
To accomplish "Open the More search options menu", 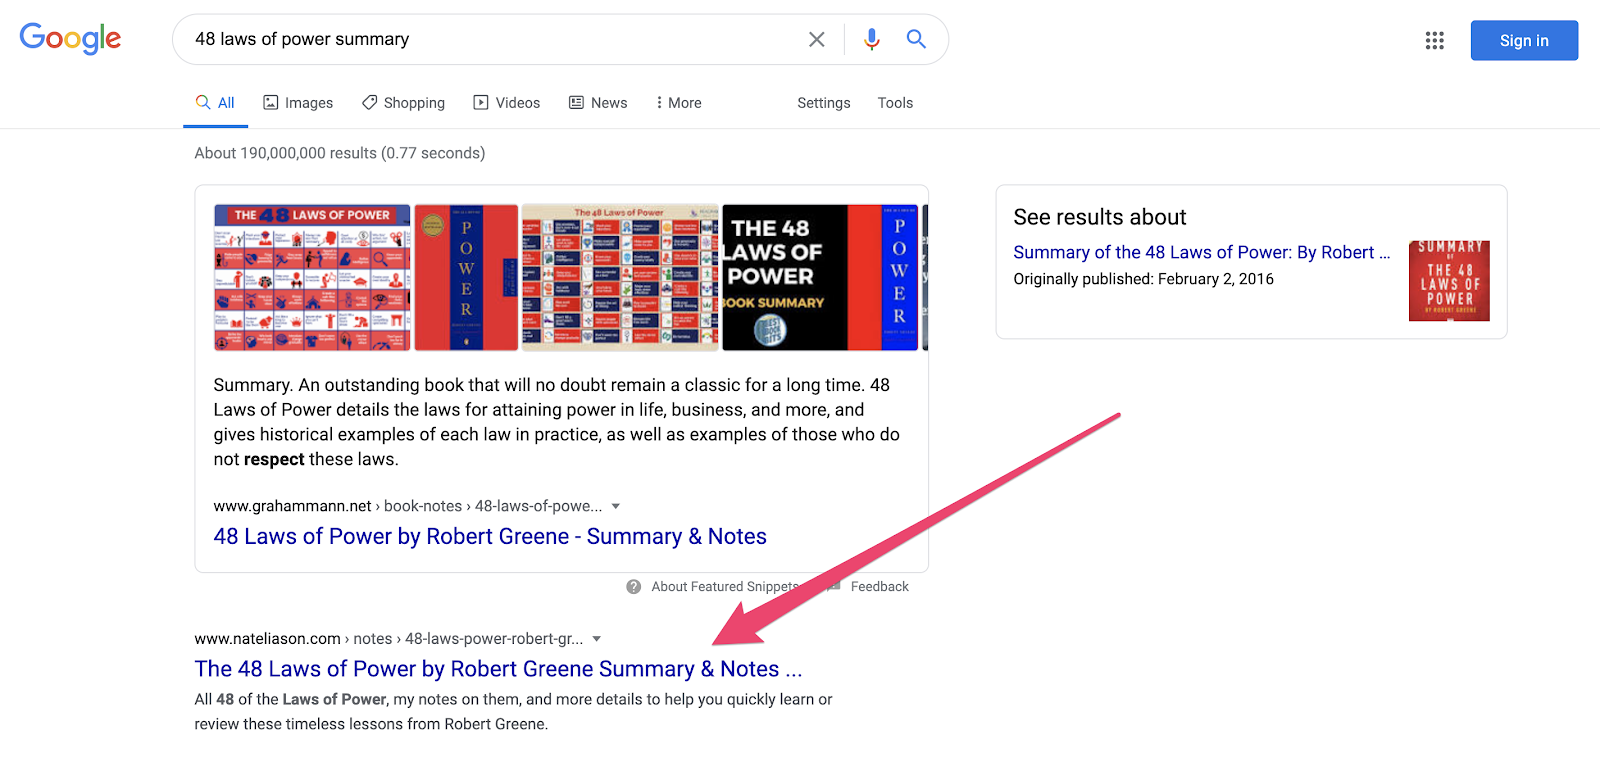I will 678,103.
